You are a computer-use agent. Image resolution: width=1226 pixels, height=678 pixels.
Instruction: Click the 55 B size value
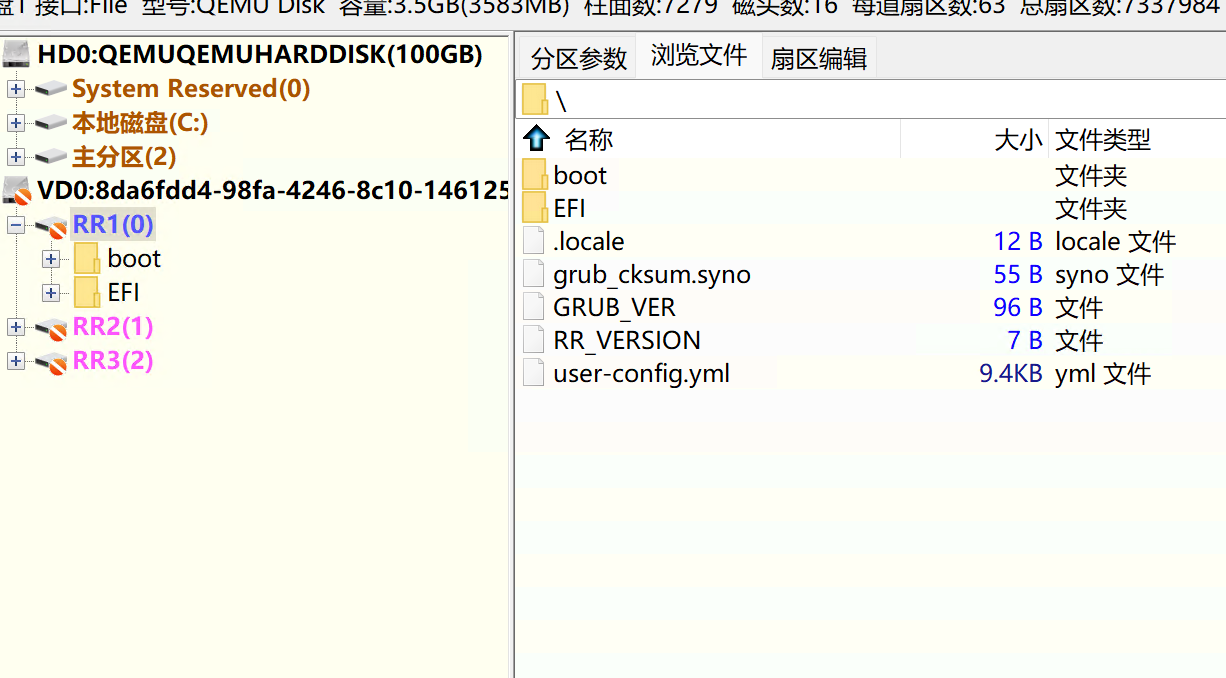click(1018, 274)
